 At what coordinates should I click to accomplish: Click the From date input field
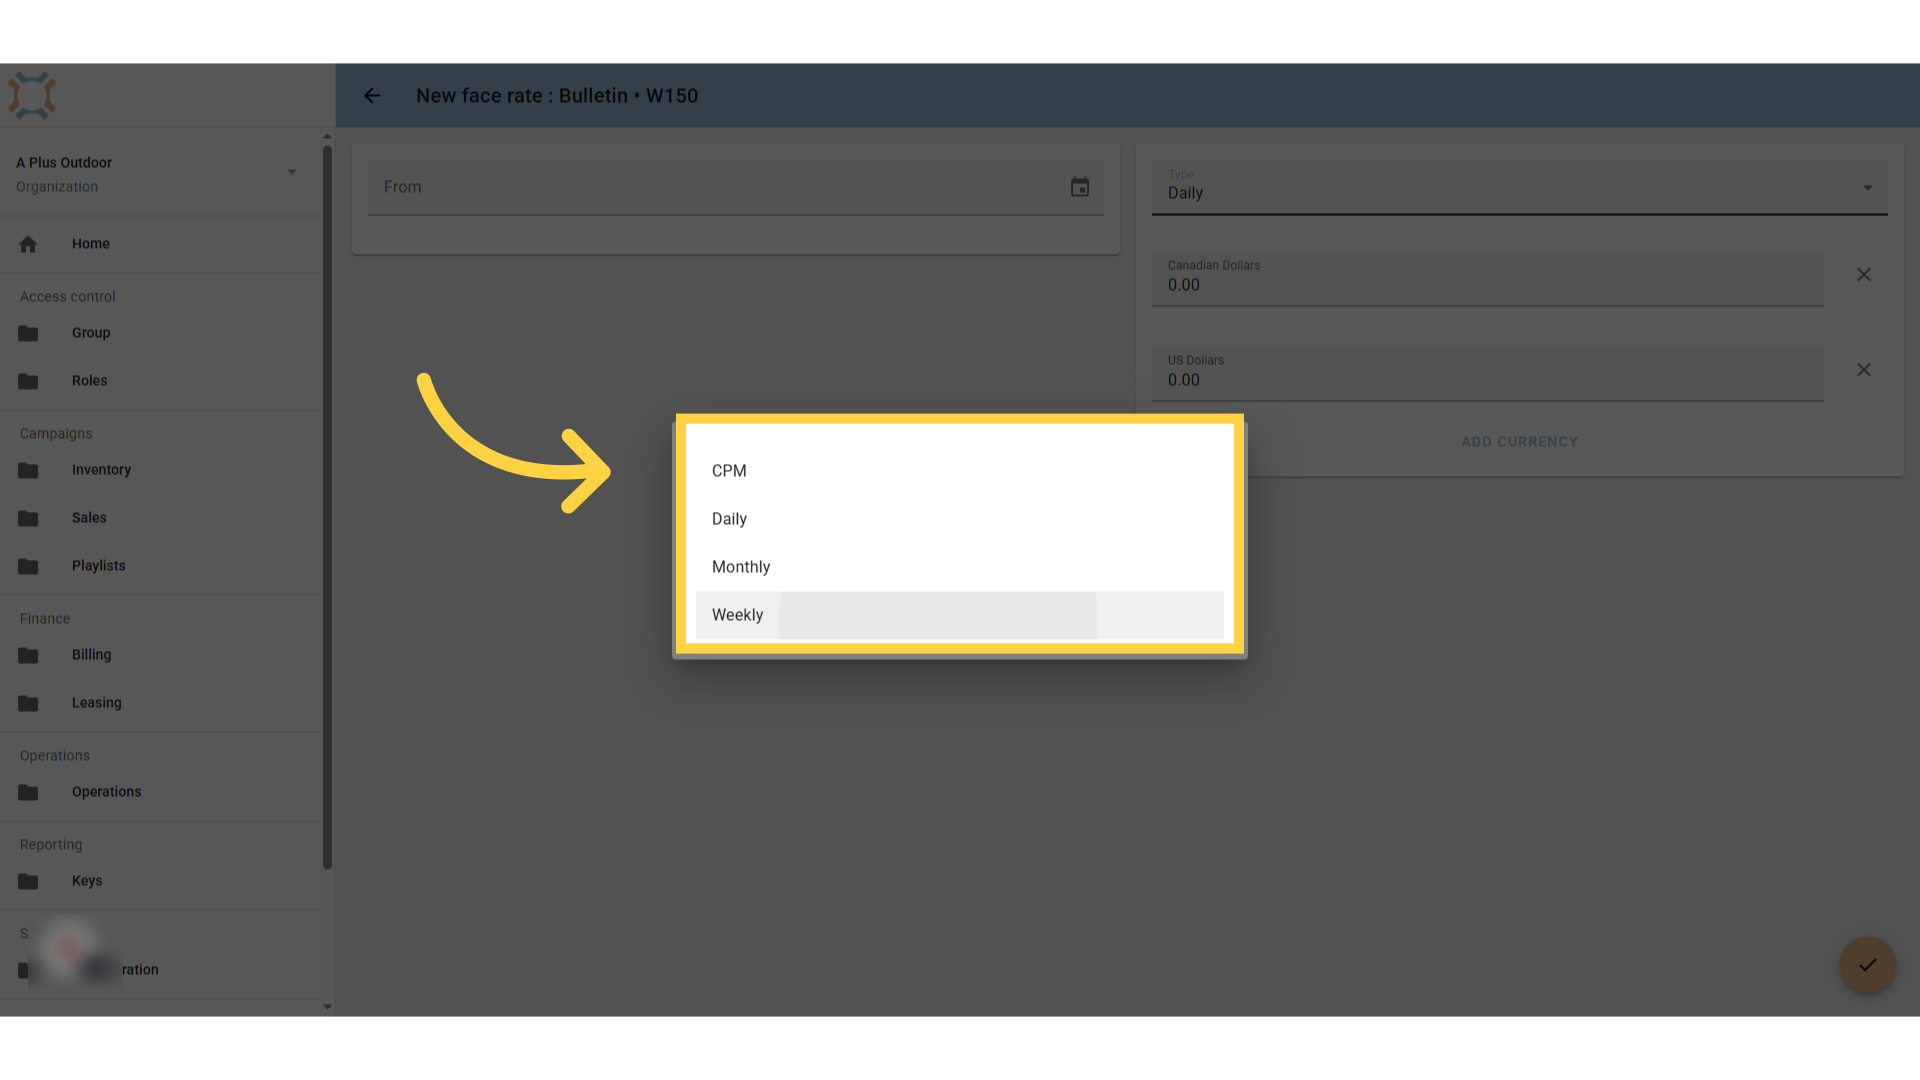[x=736, y=187]
